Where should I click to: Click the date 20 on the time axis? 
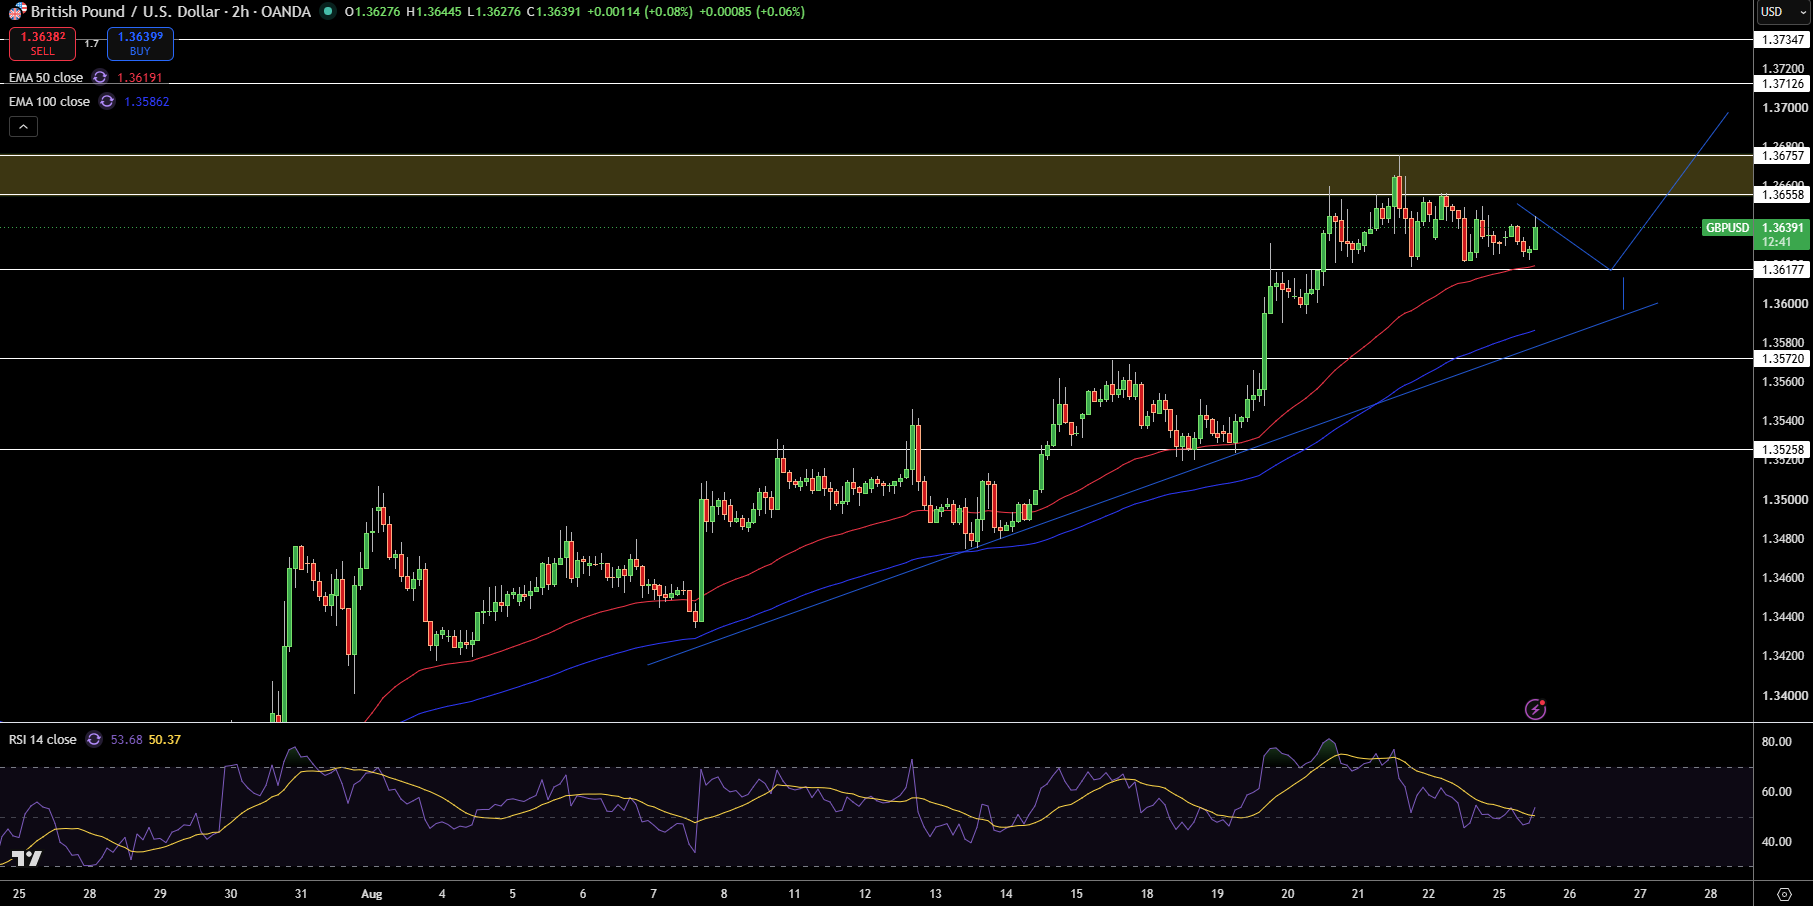tap(1288, 894)
